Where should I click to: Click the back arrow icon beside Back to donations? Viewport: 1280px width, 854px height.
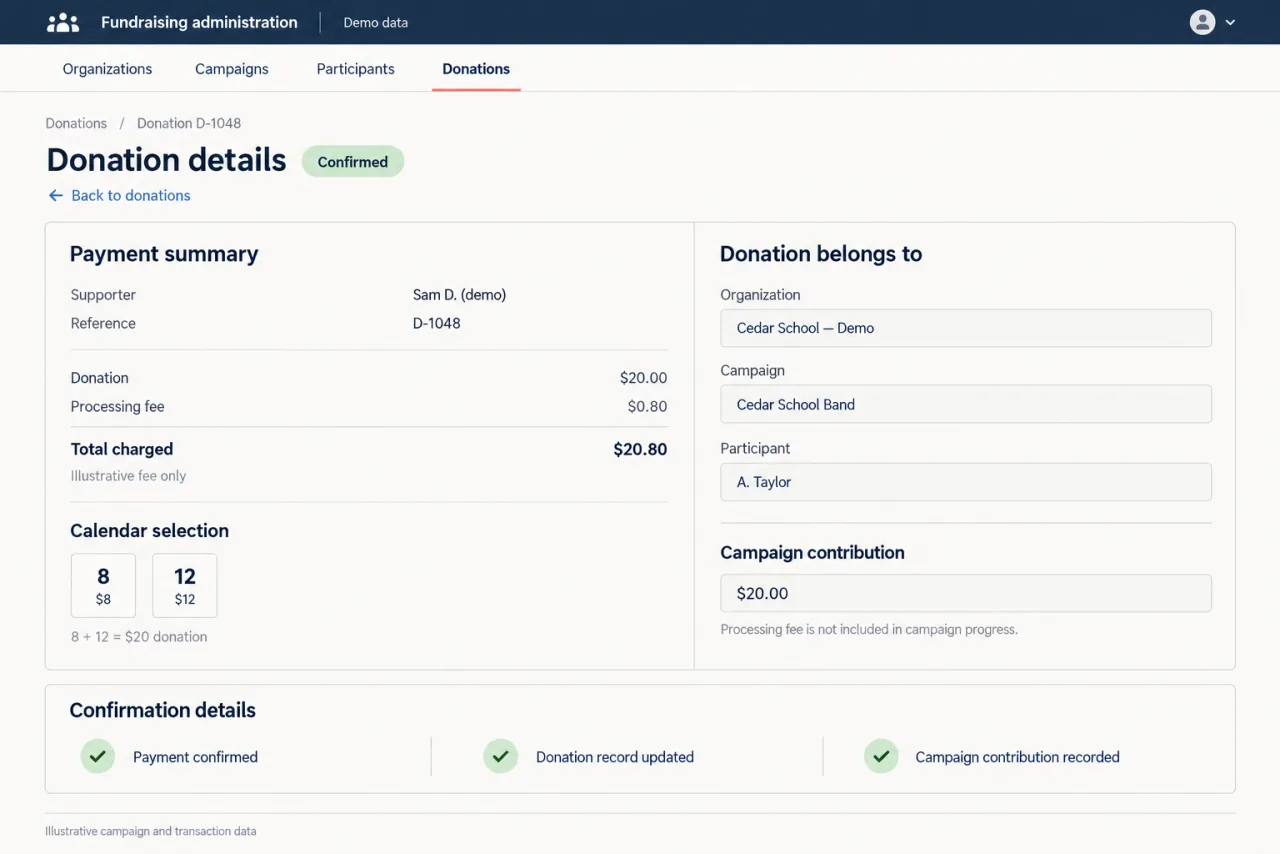pos(56,195)
